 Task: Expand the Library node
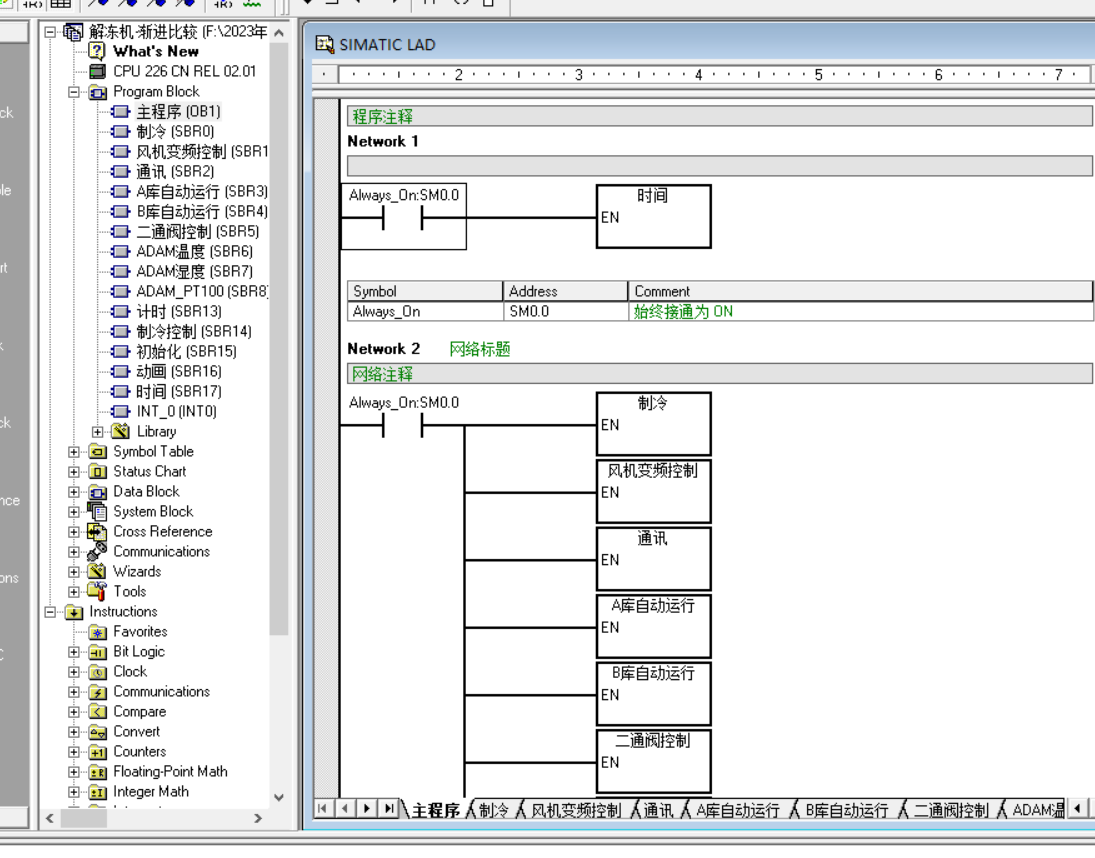(x=98, y=432)
